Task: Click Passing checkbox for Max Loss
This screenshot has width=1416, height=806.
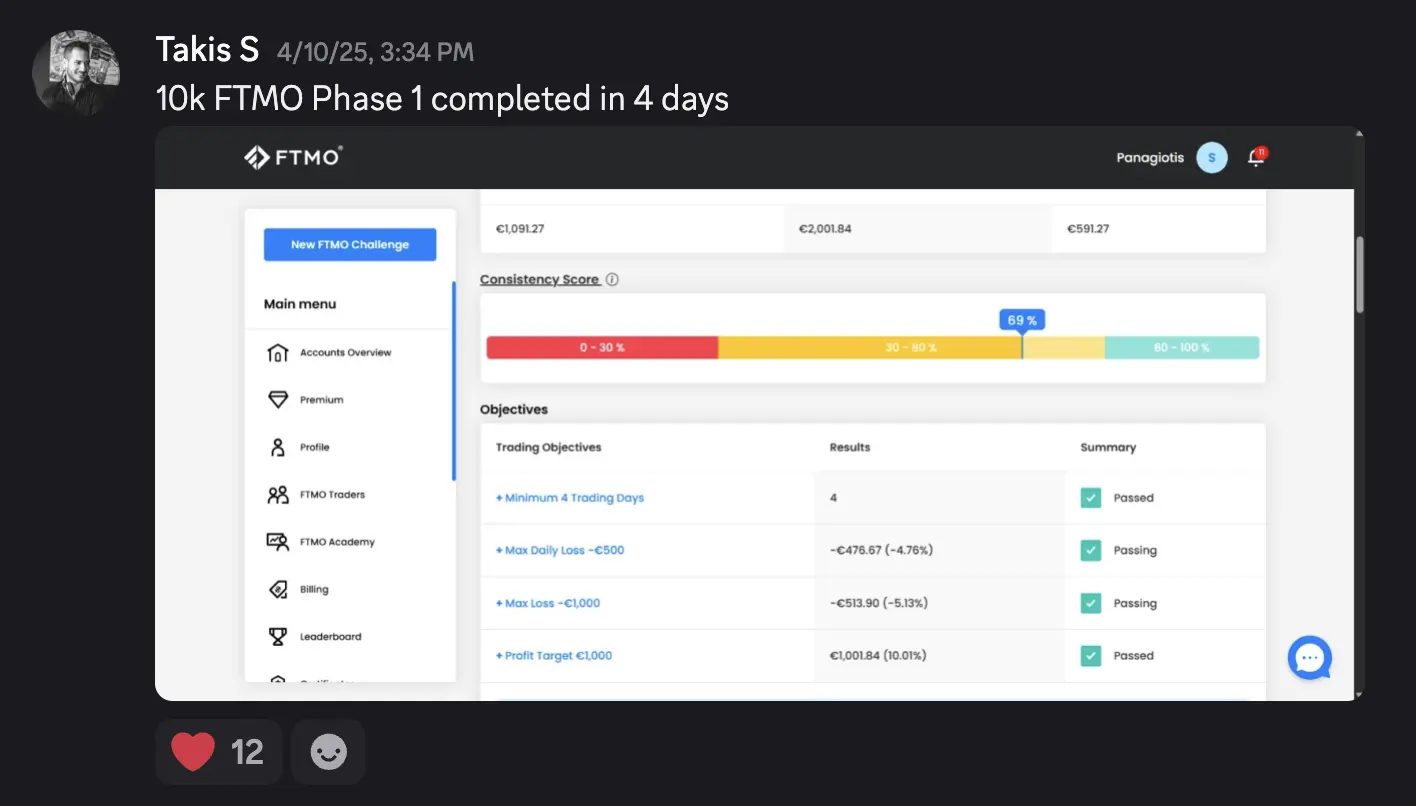Action: tap(1091, 603)
